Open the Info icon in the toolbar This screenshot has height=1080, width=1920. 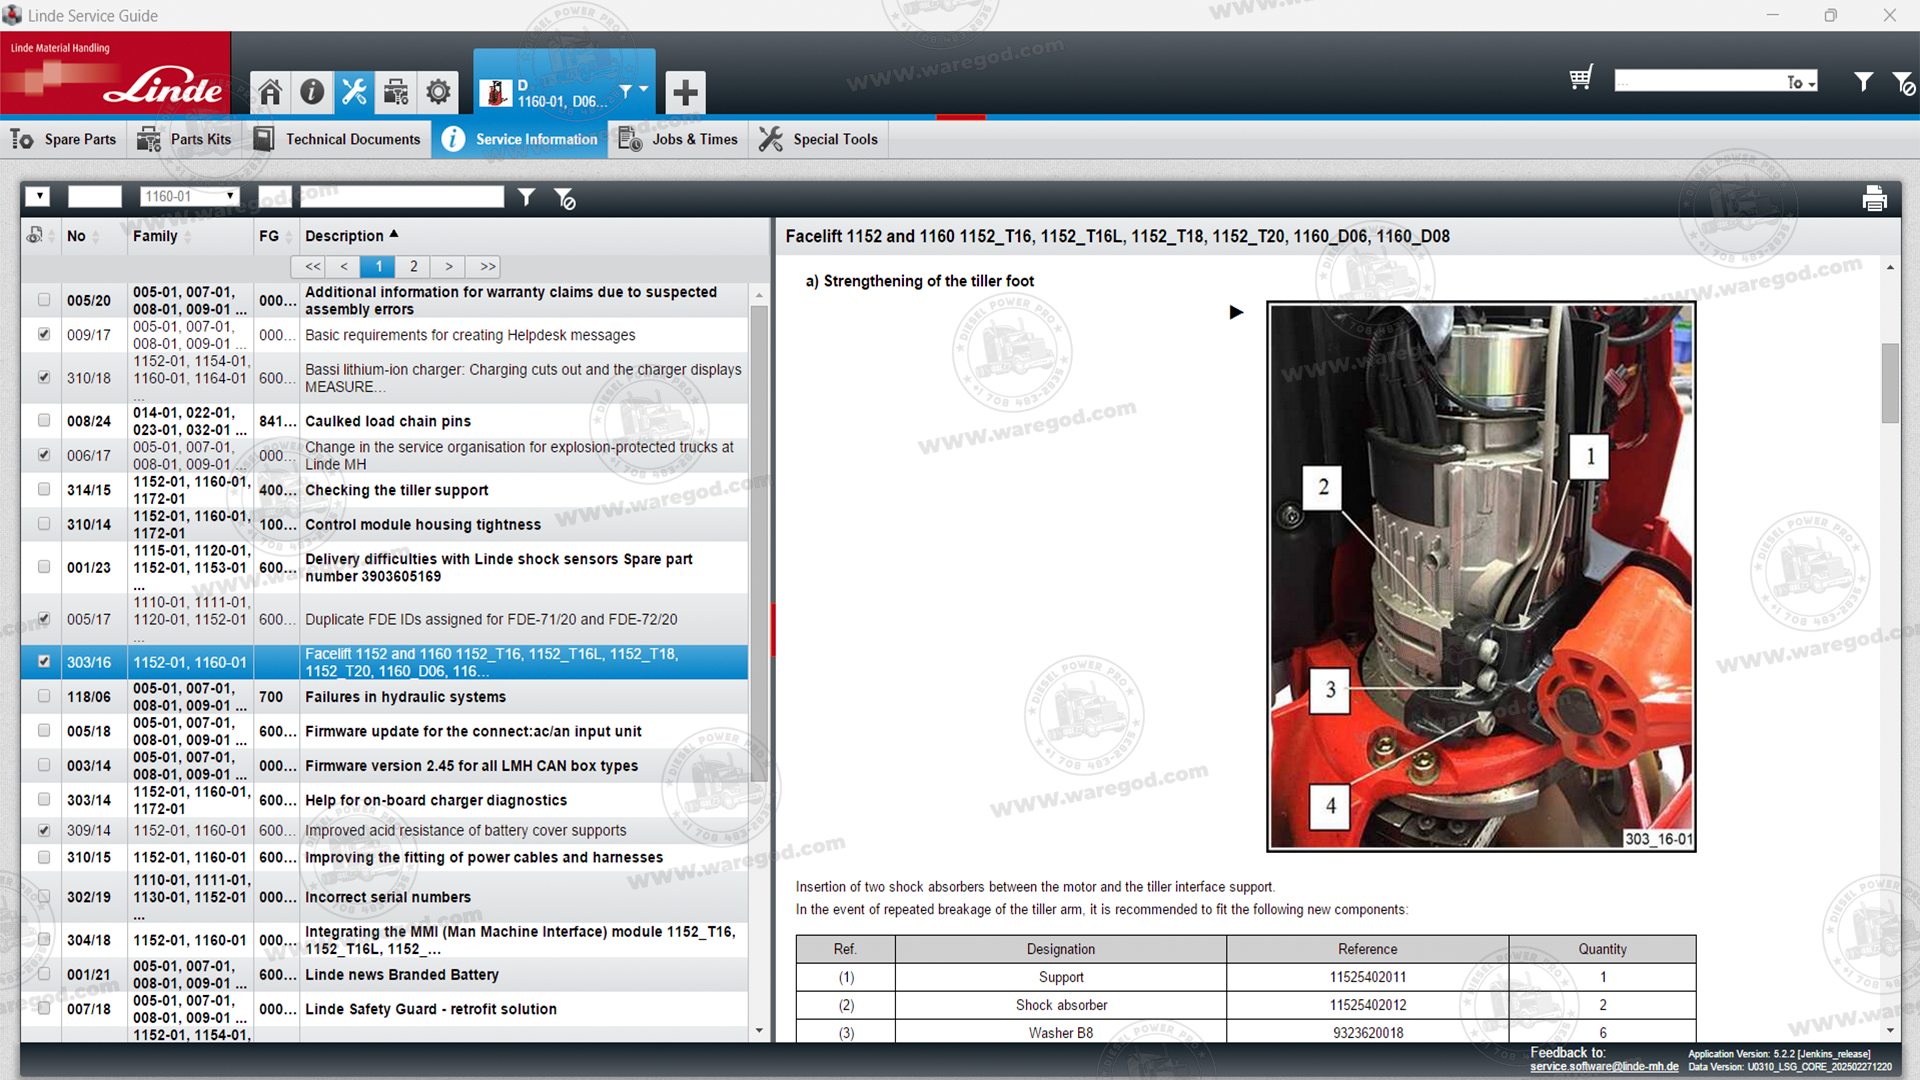point(312,92)
